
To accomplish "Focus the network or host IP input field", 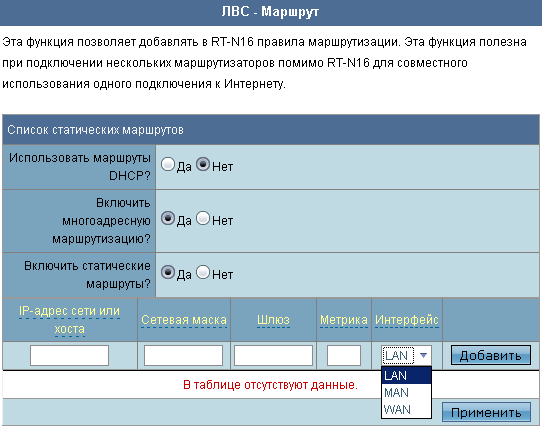I will pos(69,355).
